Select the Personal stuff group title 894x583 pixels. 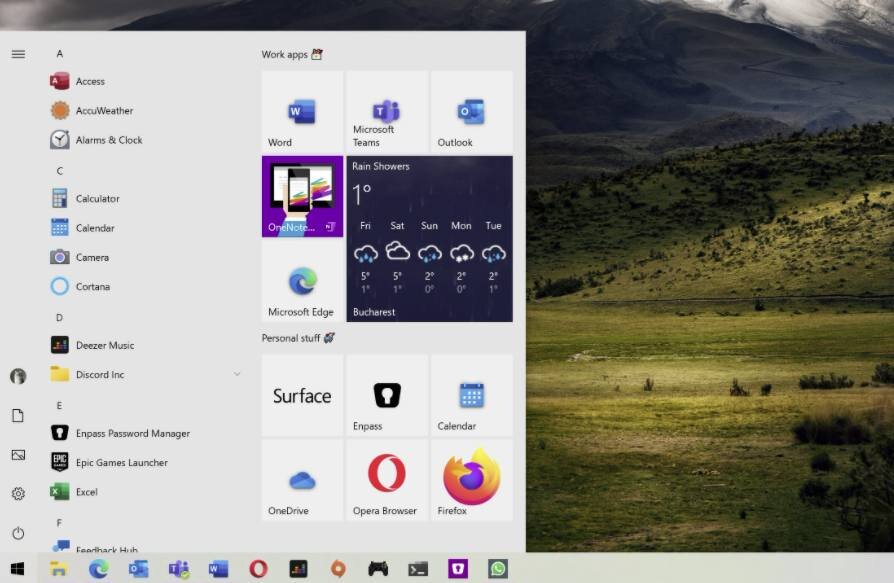(x=298, y=338)
